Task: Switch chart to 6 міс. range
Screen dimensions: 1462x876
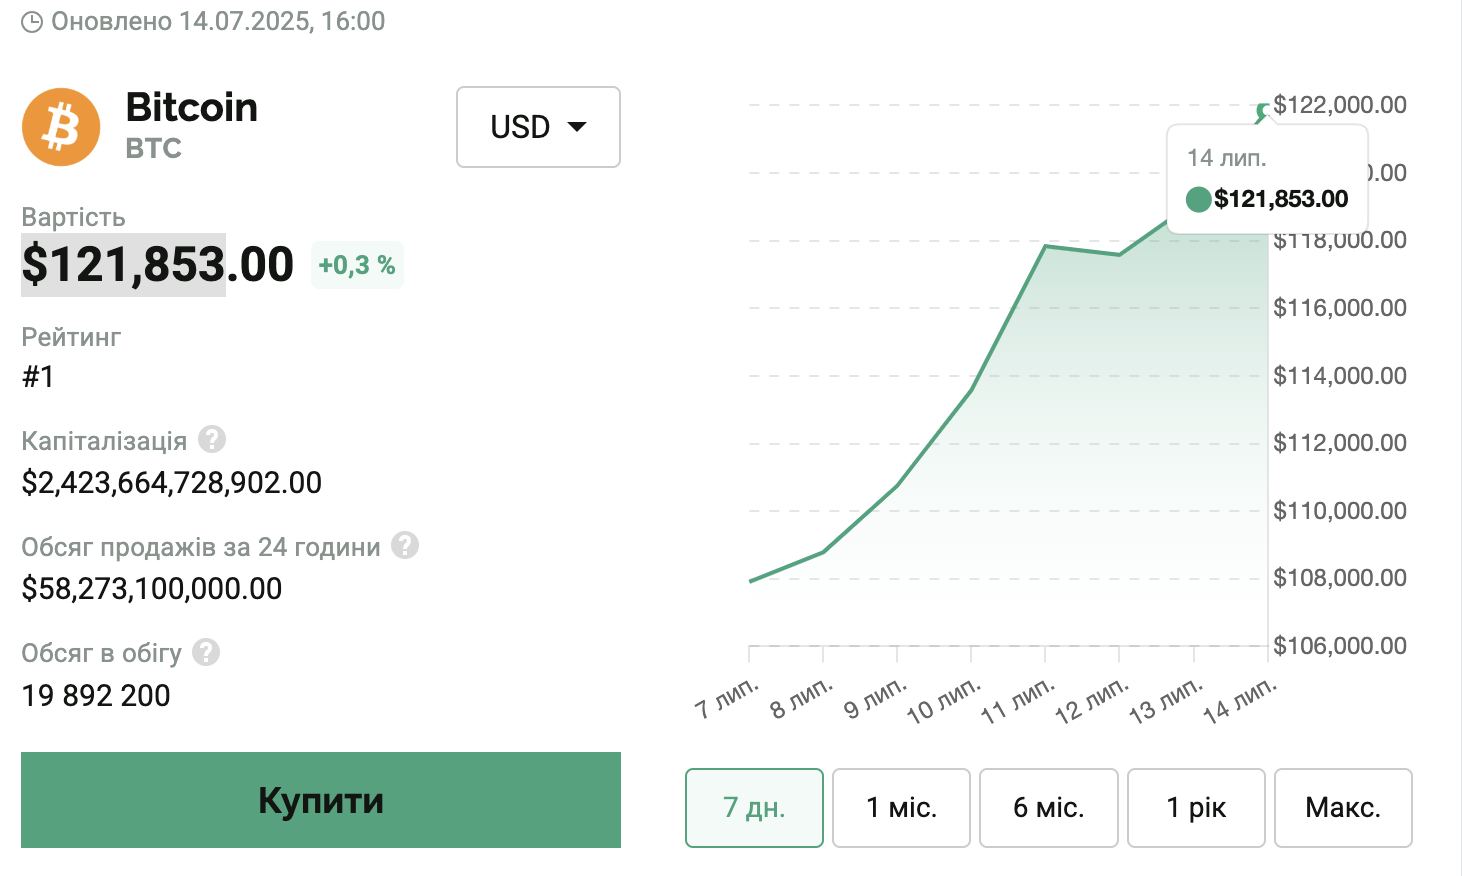Action: coord(1048,807)
